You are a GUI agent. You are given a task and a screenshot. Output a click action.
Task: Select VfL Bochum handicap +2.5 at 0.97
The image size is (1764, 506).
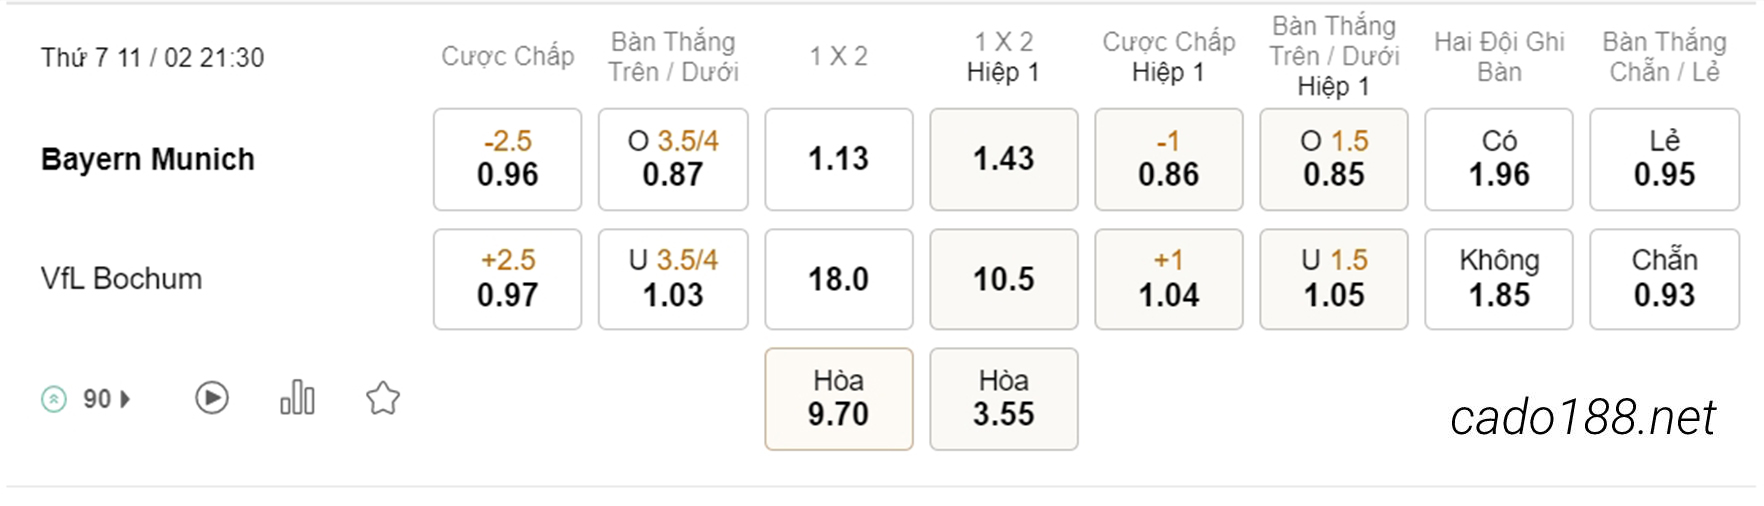(x=507, y=279)
